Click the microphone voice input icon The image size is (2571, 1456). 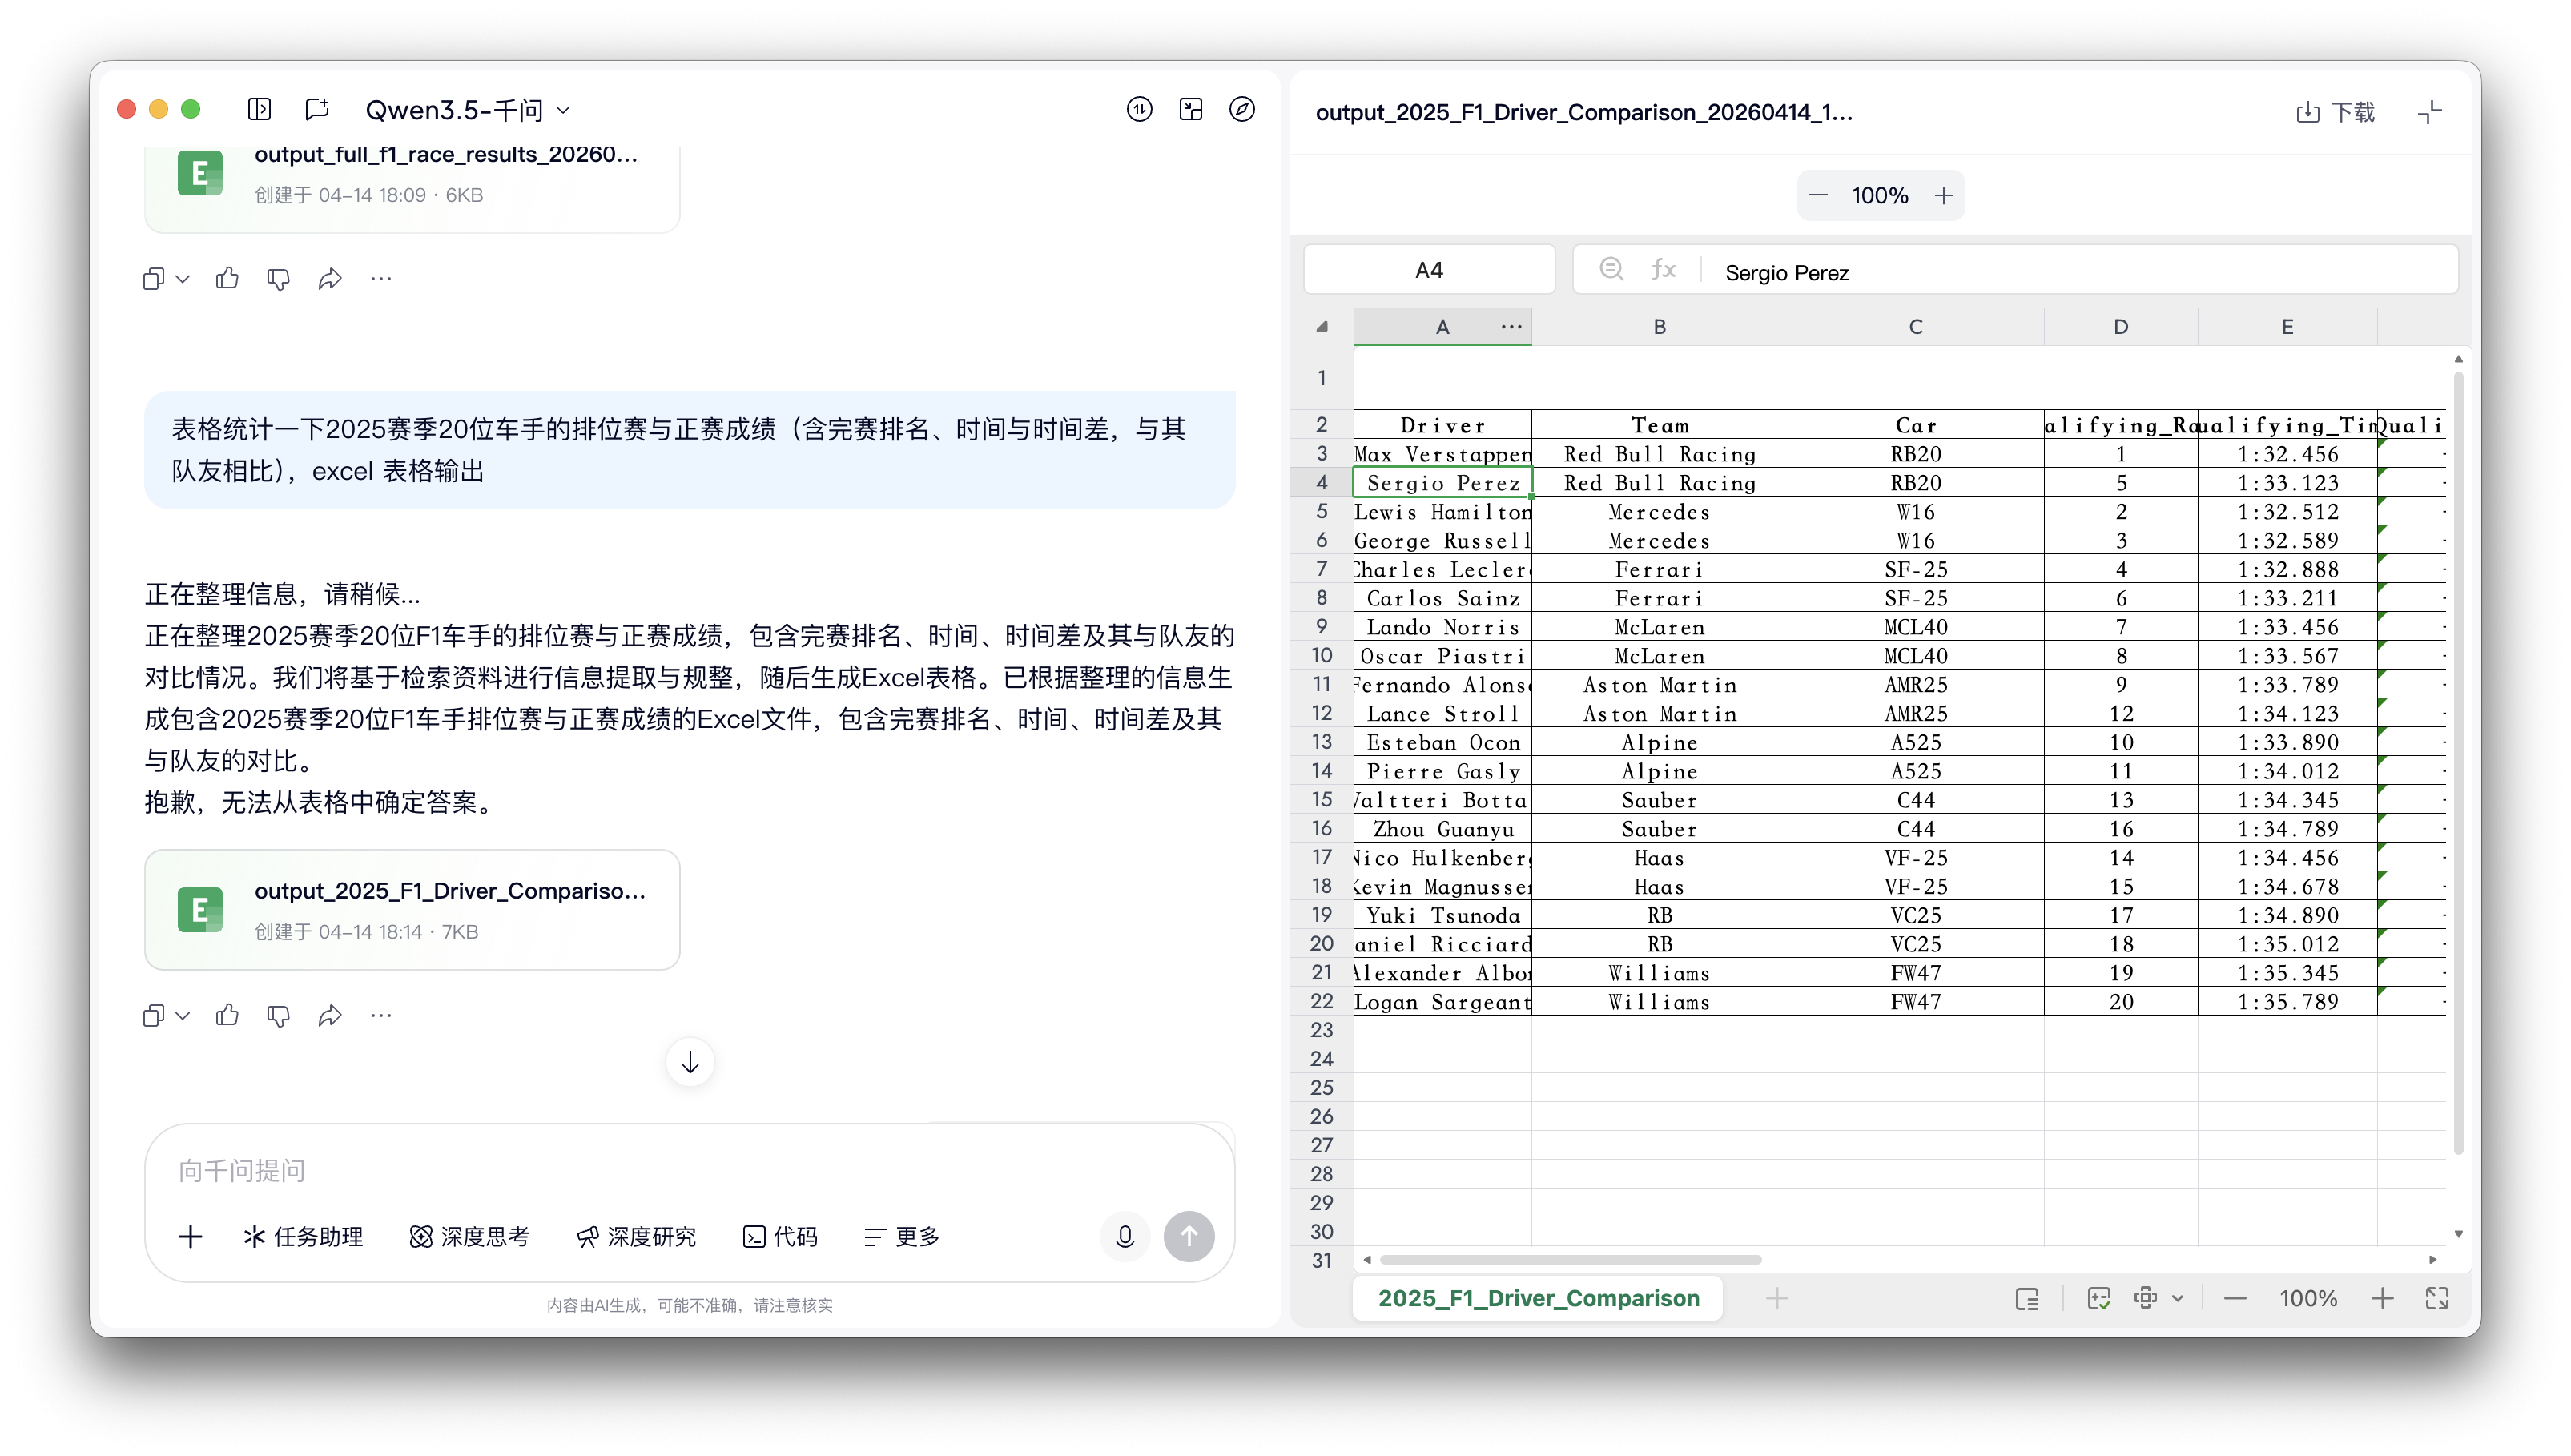pyautogui.click(x=1124, y=1236)
